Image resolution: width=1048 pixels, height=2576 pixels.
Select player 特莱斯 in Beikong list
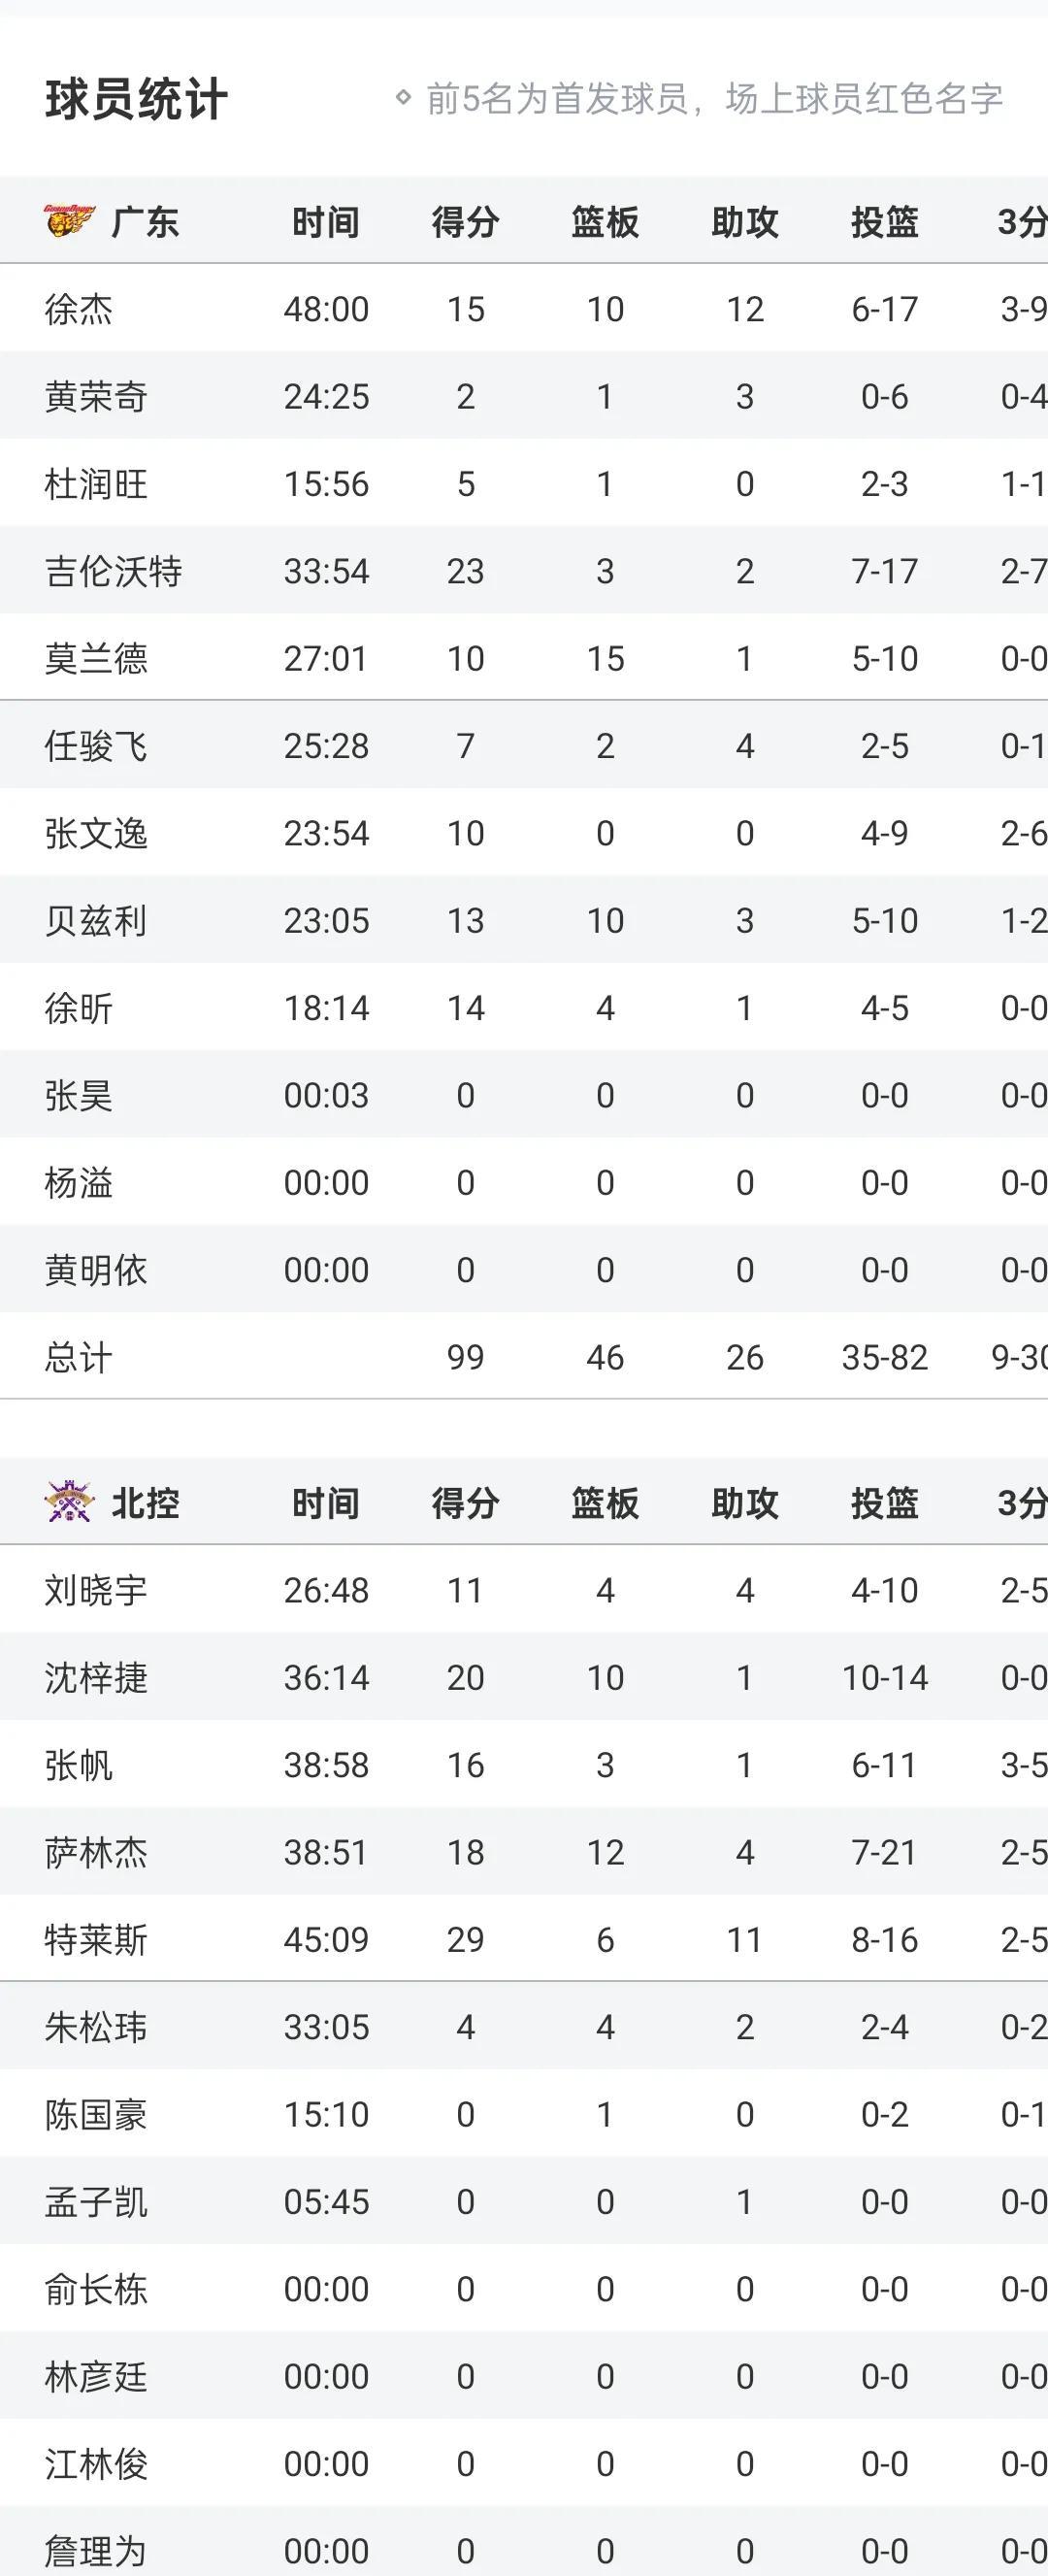click(96, 1940)
